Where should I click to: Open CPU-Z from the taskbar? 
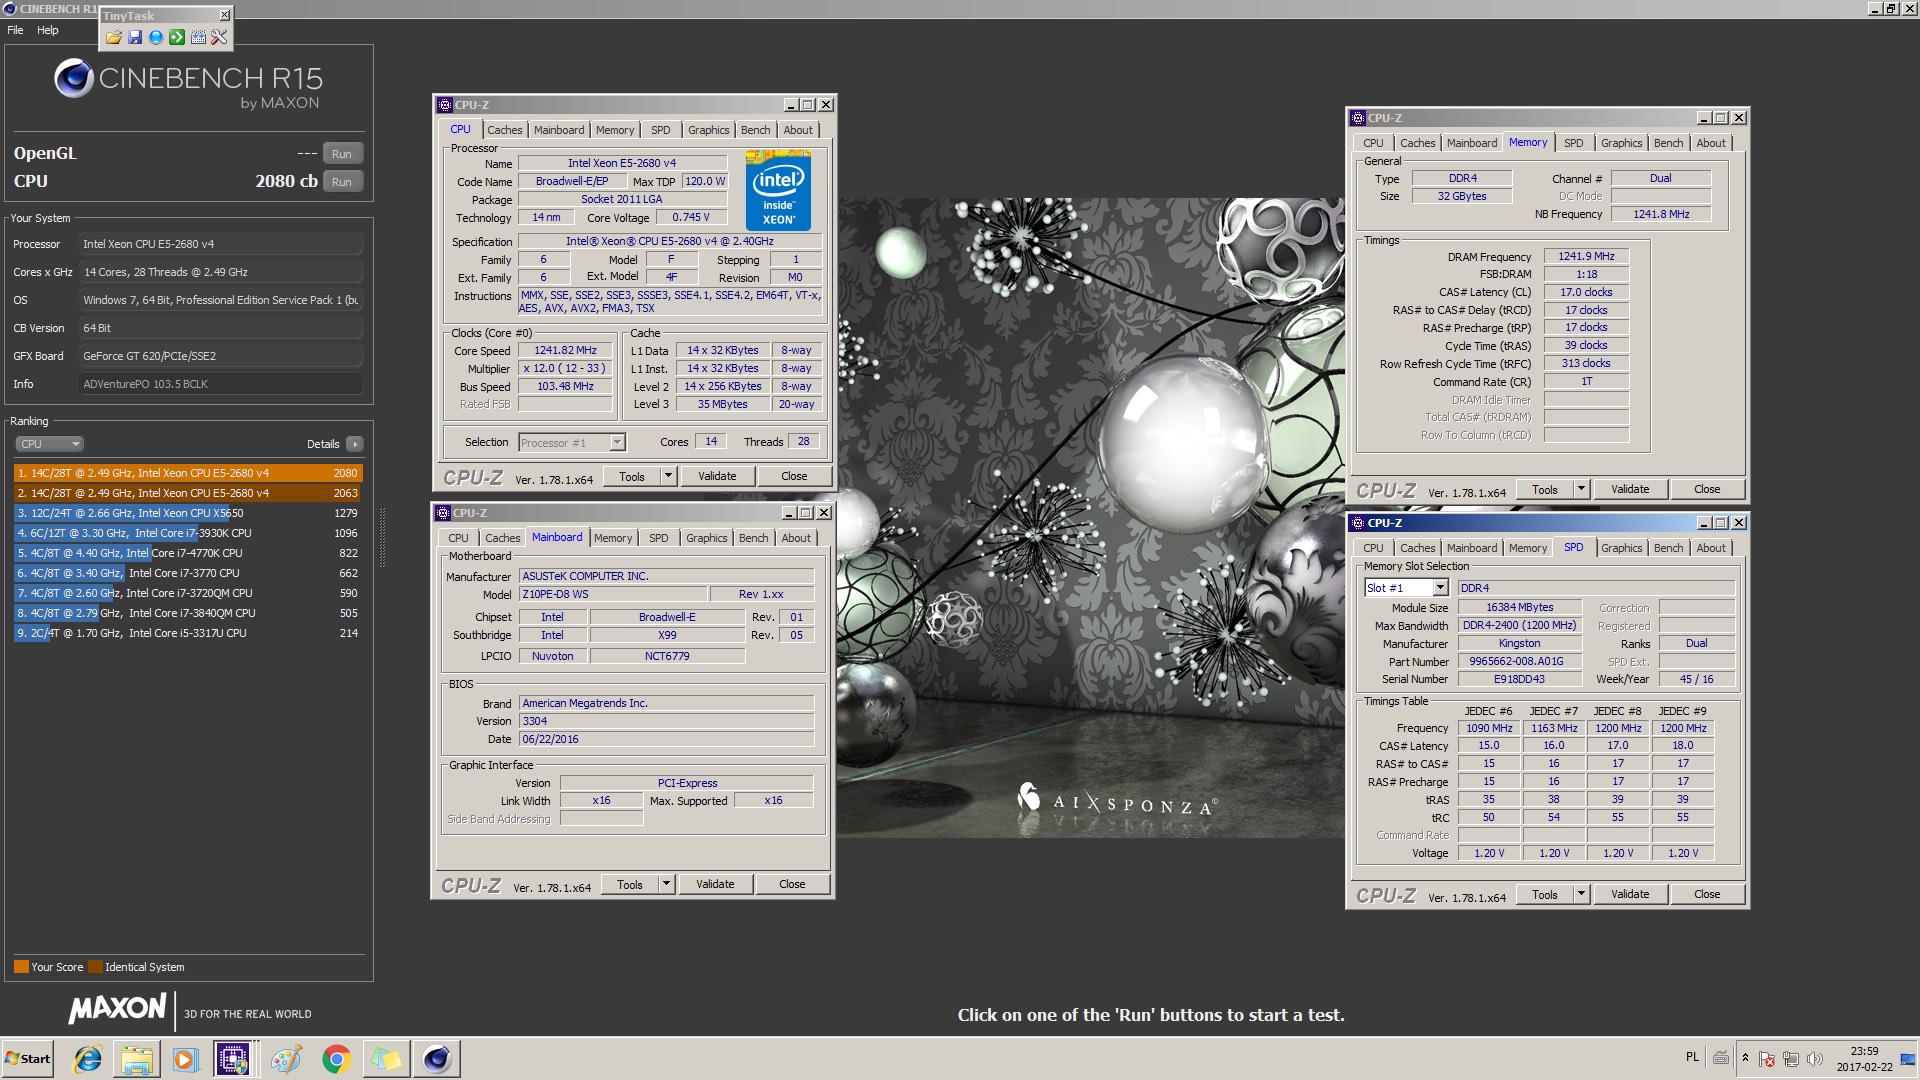coord(233,1059)
